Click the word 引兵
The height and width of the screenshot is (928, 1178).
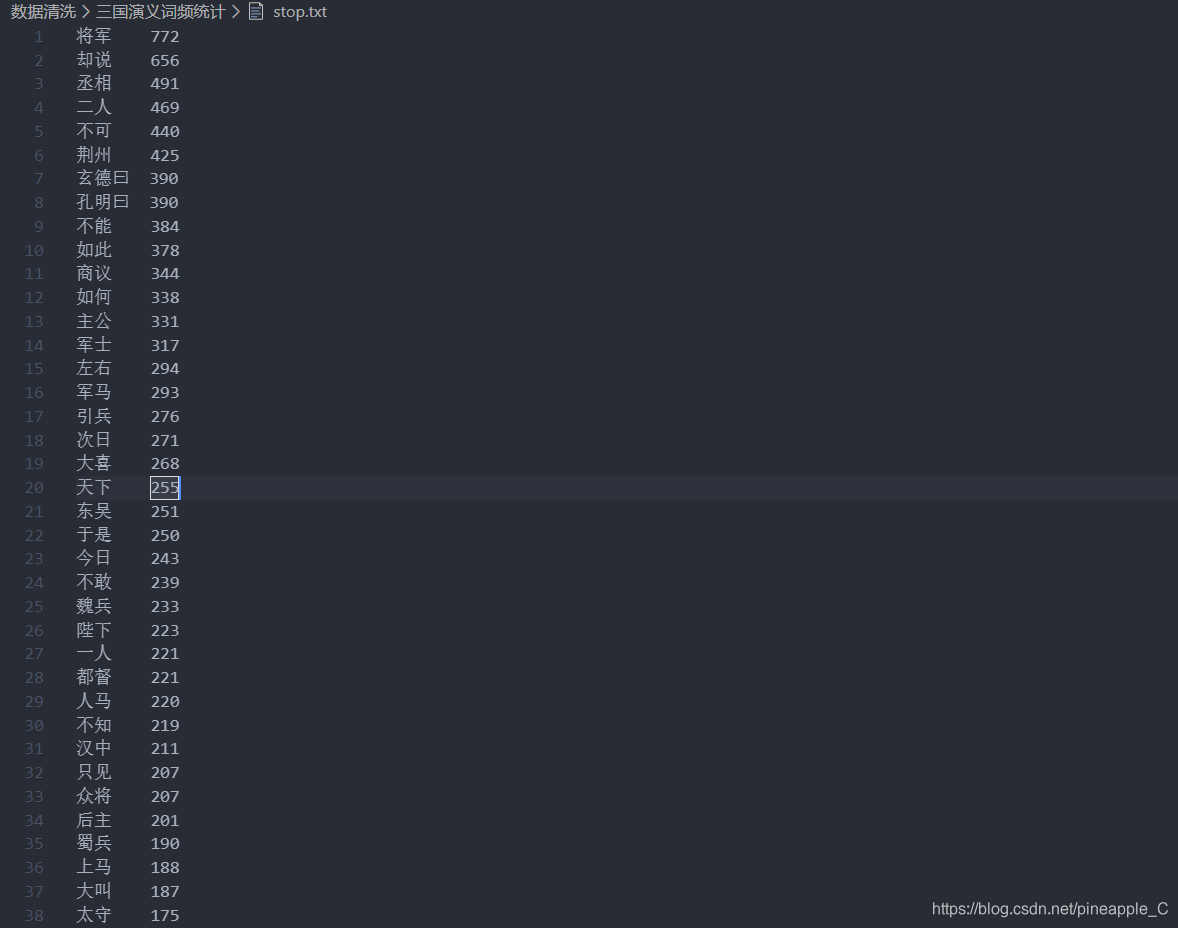click(x=94, y=416)
